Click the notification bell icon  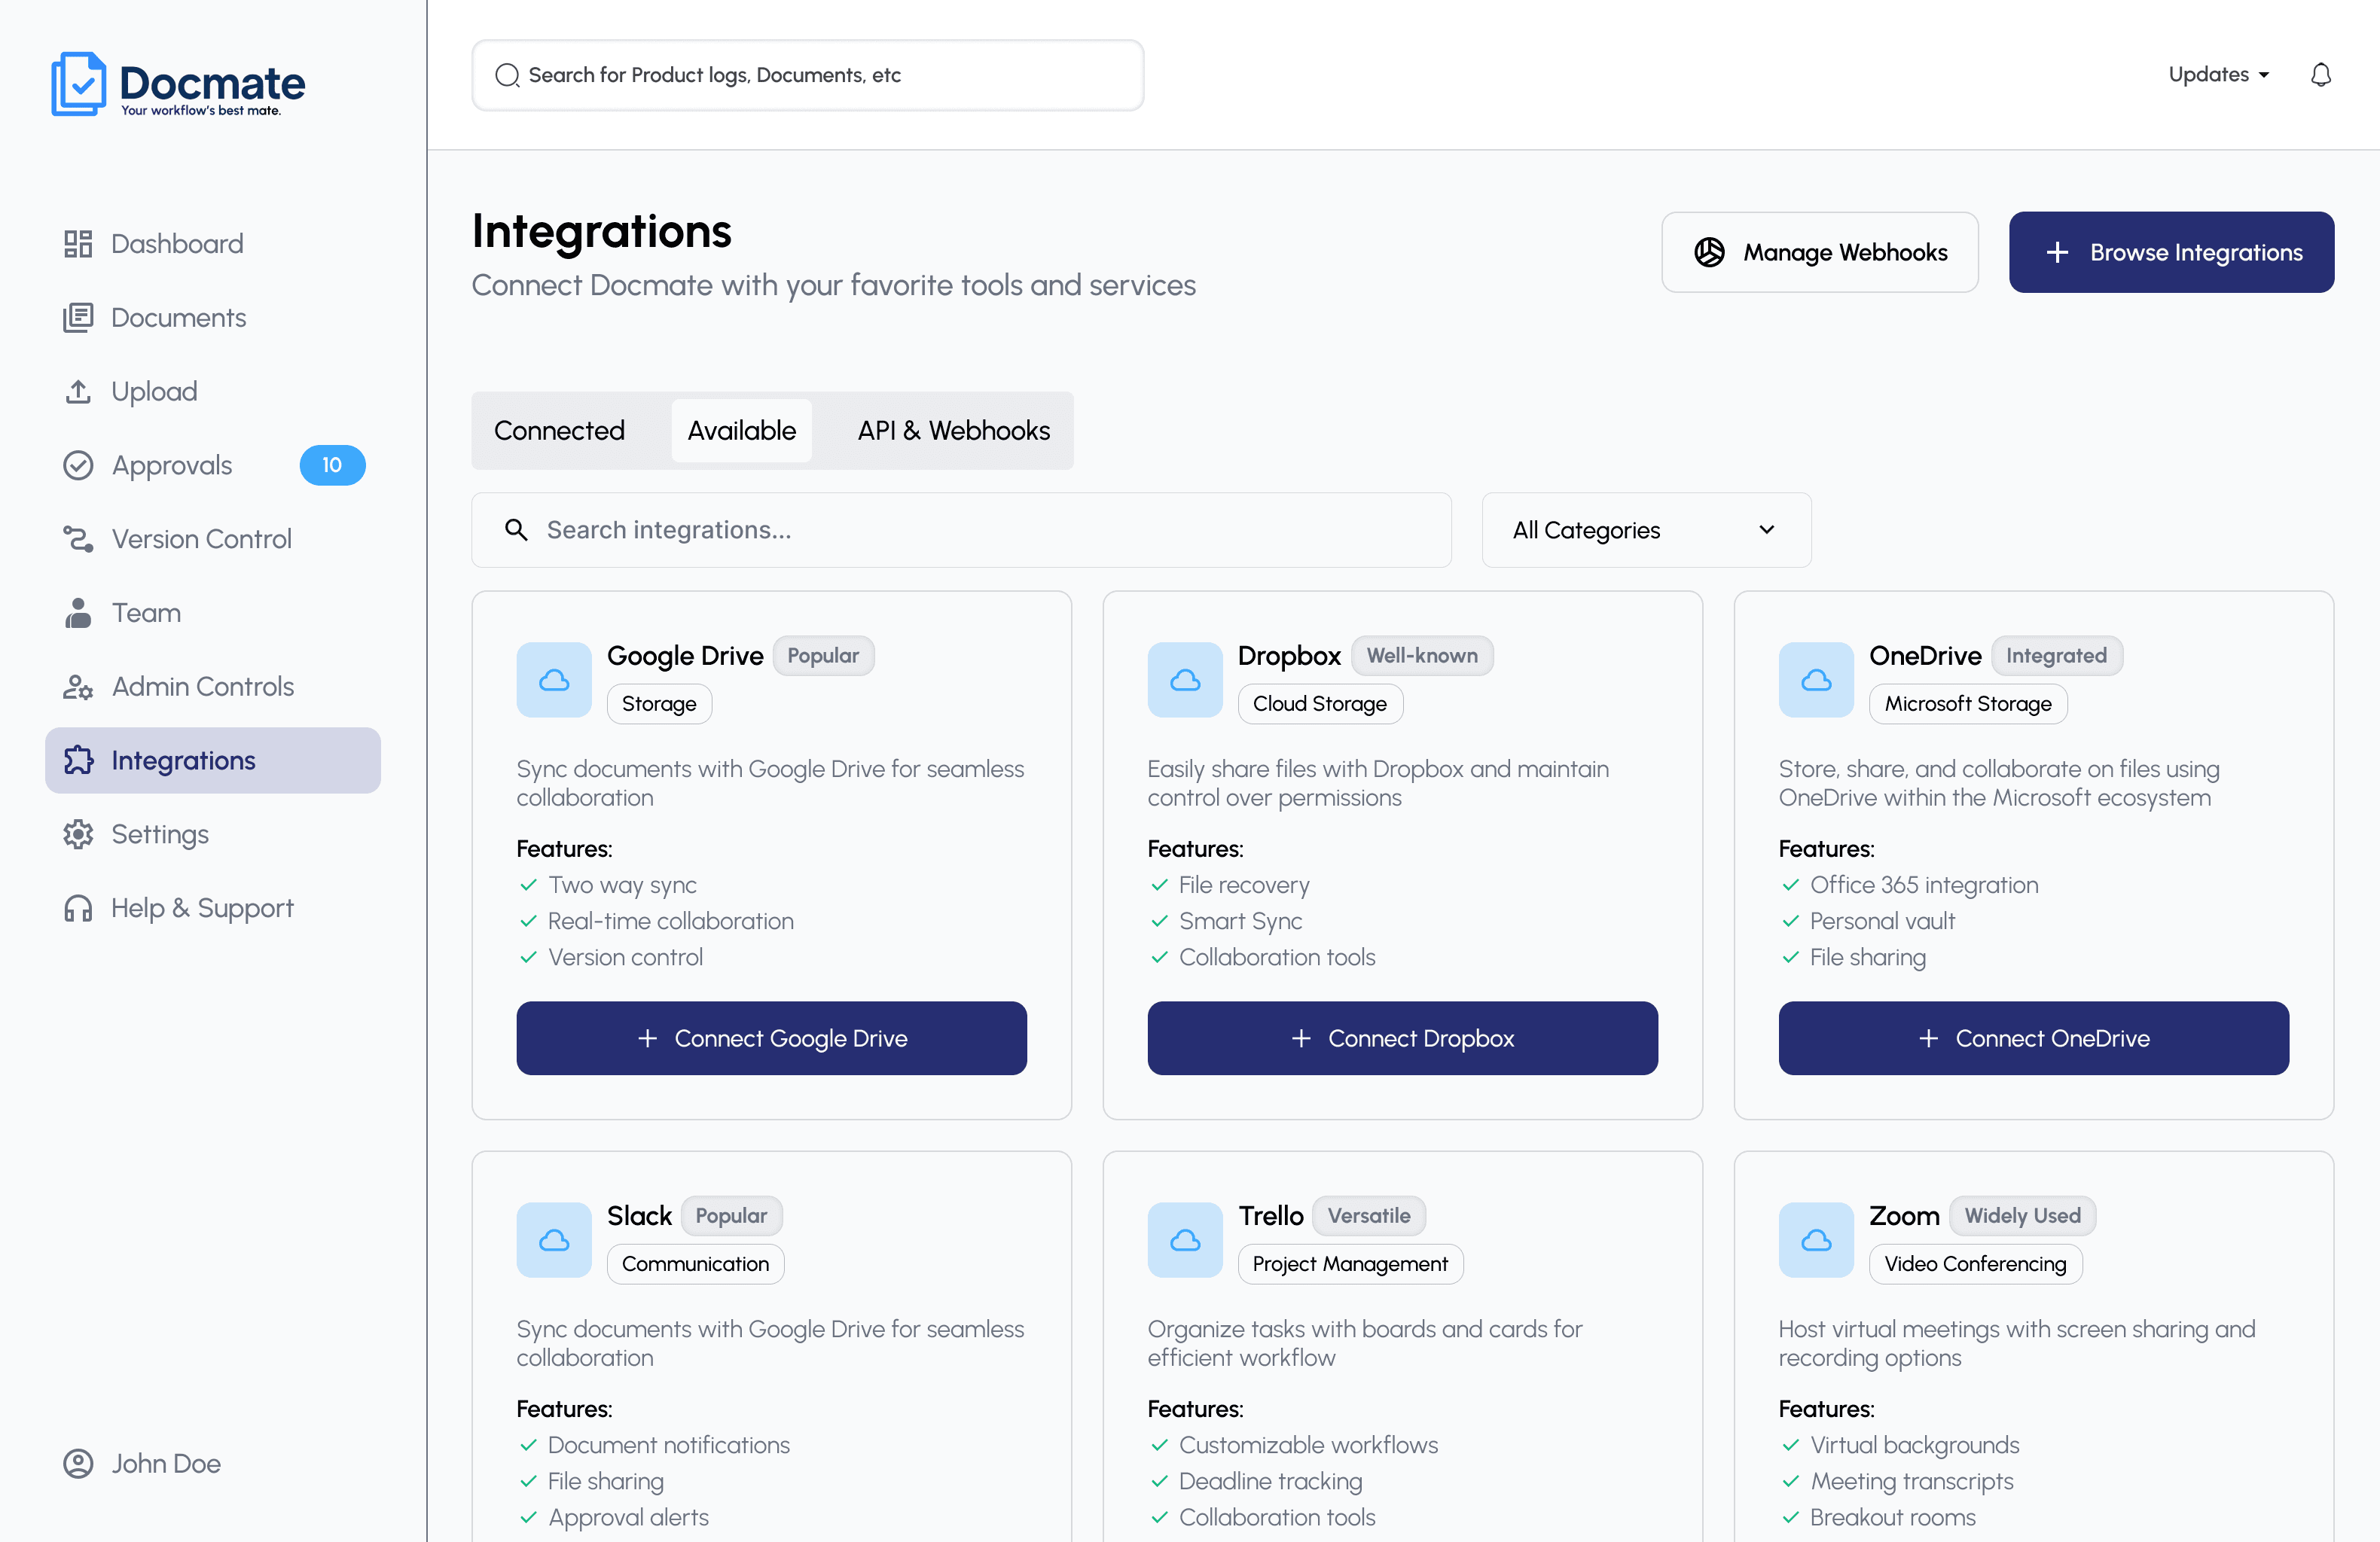tap(2320, 75)
